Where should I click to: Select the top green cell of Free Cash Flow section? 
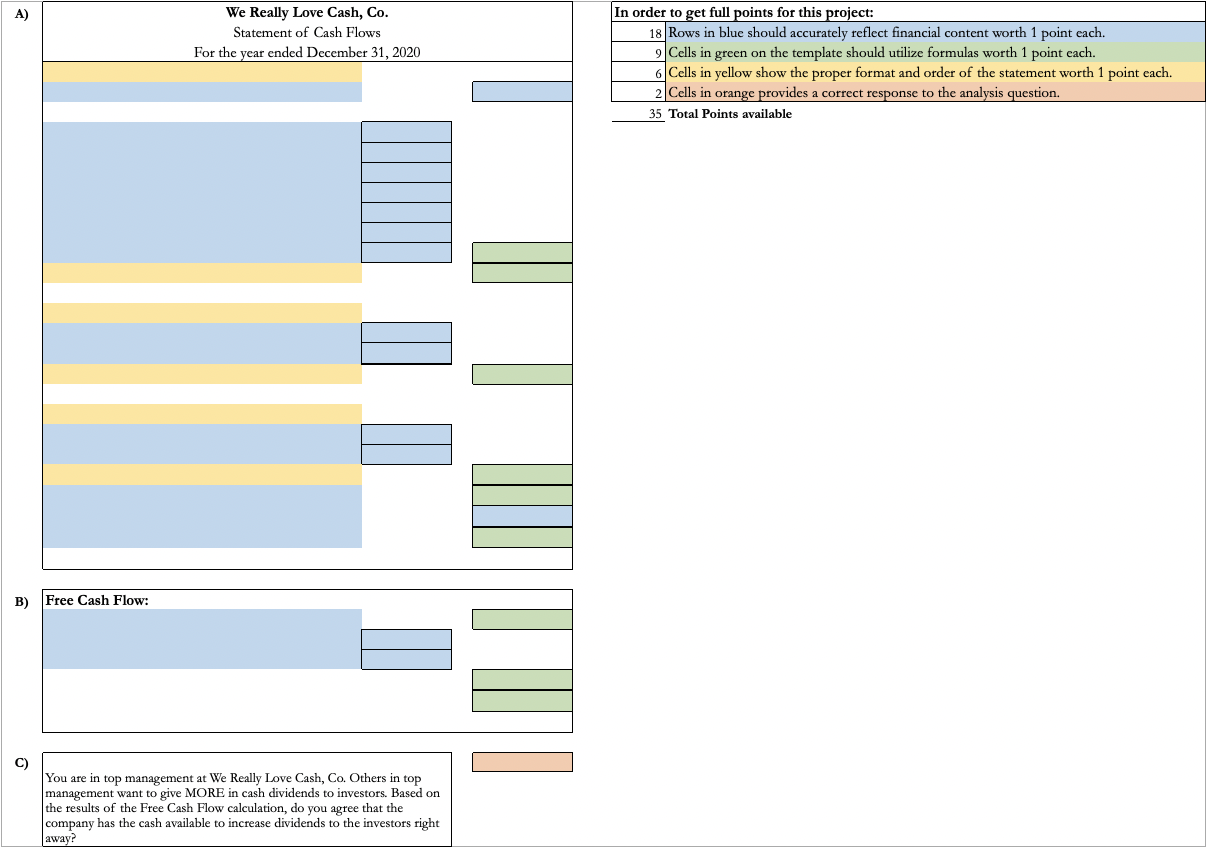click(522, 619)
